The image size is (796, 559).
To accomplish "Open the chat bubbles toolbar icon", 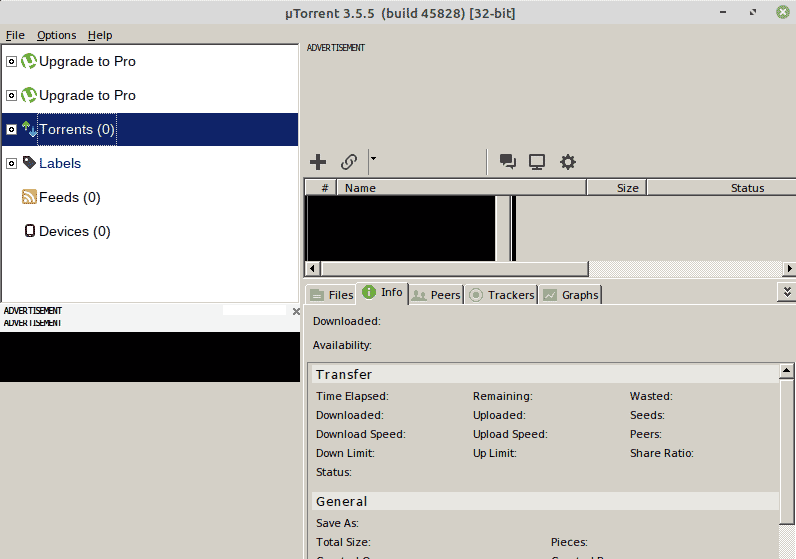I will point(508,162).
